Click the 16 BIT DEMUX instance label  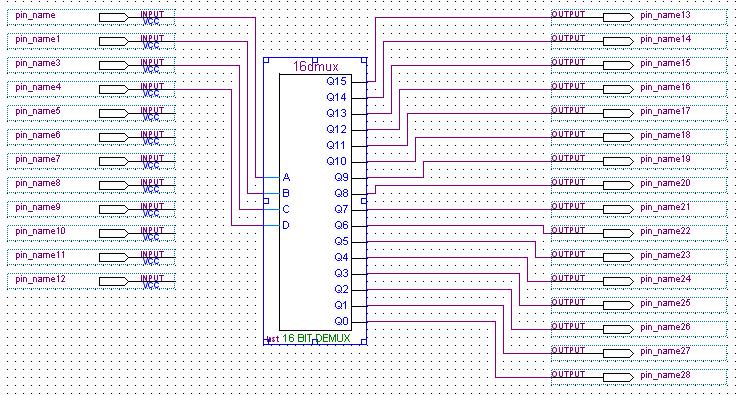pyautogui.click(x=316, y=338)
